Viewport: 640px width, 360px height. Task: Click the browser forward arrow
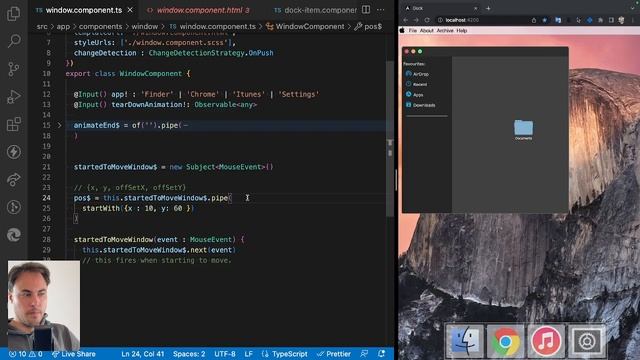(x=416, y=20)
